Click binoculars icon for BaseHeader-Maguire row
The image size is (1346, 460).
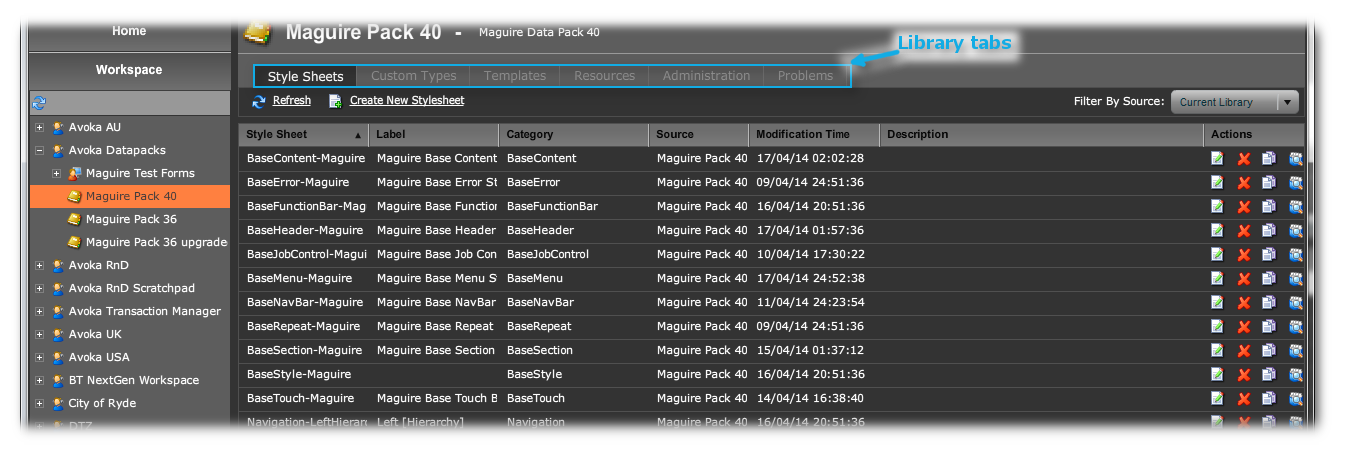(1295, 230)
